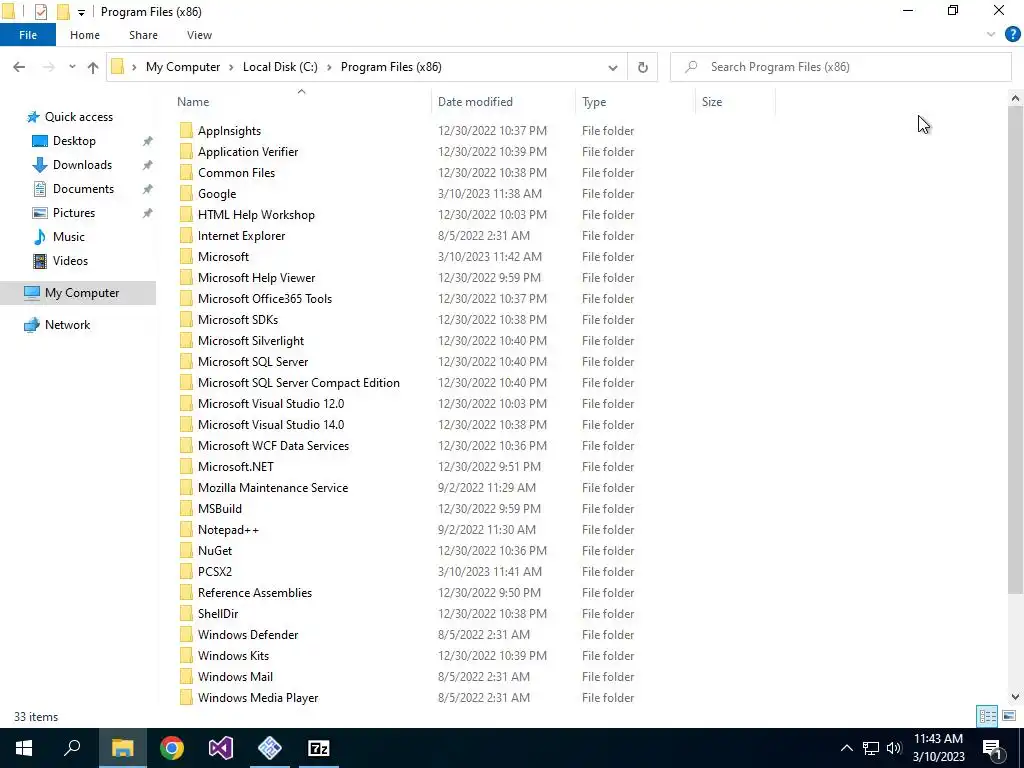Image resolution: width=1024 pixels, height=768 pixels.
Task: Open Downloads in the navigation pane
Action: click(x=82, y=165)
